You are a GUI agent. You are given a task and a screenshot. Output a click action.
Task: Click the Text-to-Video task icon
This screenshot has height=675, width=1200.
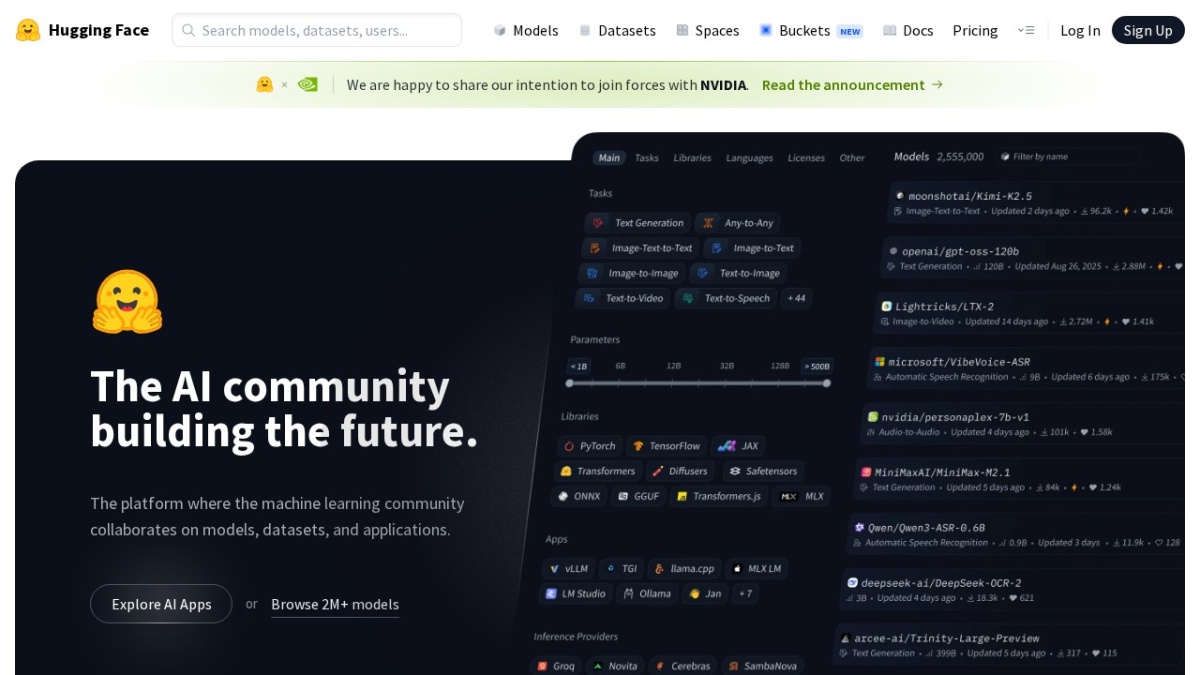[x=590, y=298]
